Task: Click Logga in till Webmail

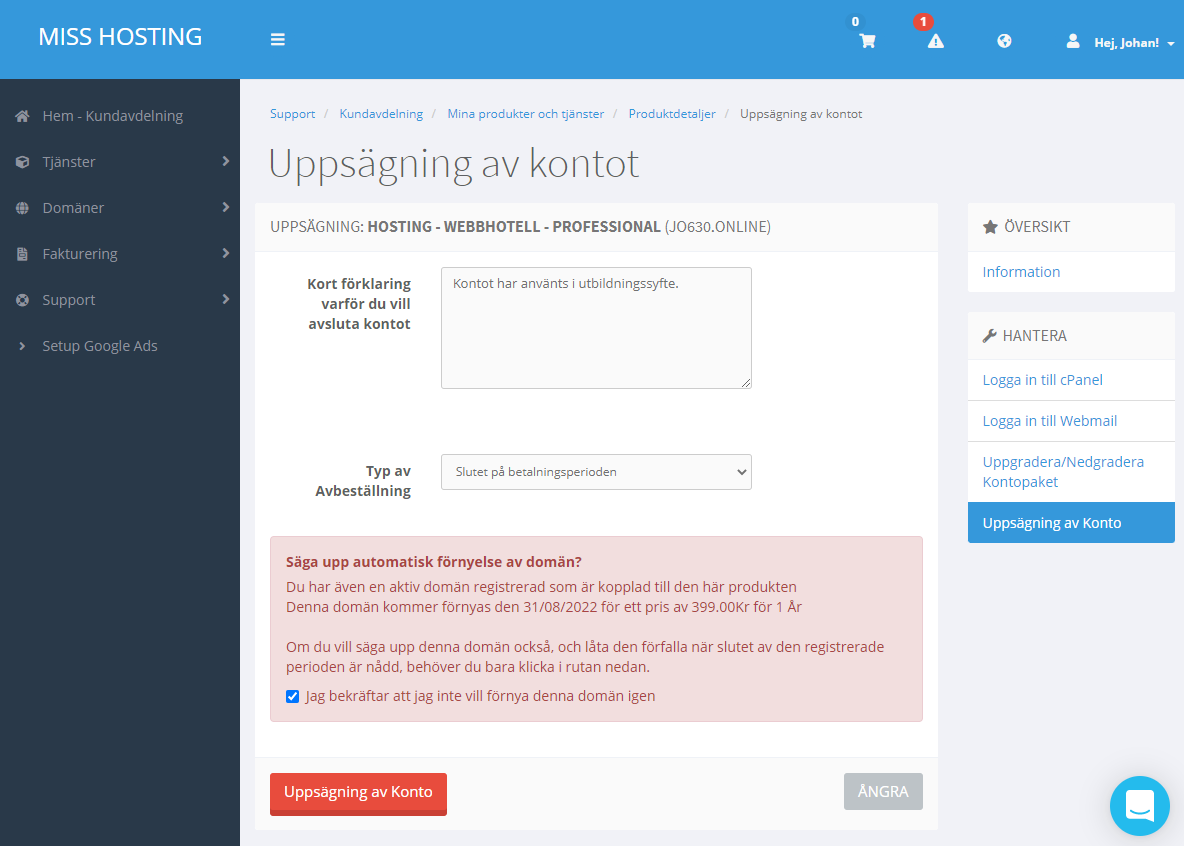Action: (x=1050, y=421)
